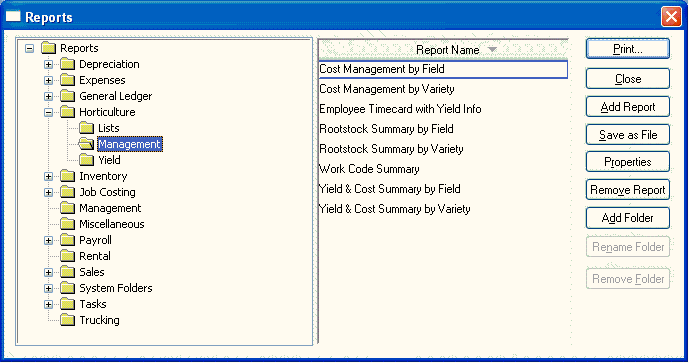This screenshot has height=363, width=689.
Task: Select the Rootstock Summary by Field report
Action: click(x=443, y=129)
